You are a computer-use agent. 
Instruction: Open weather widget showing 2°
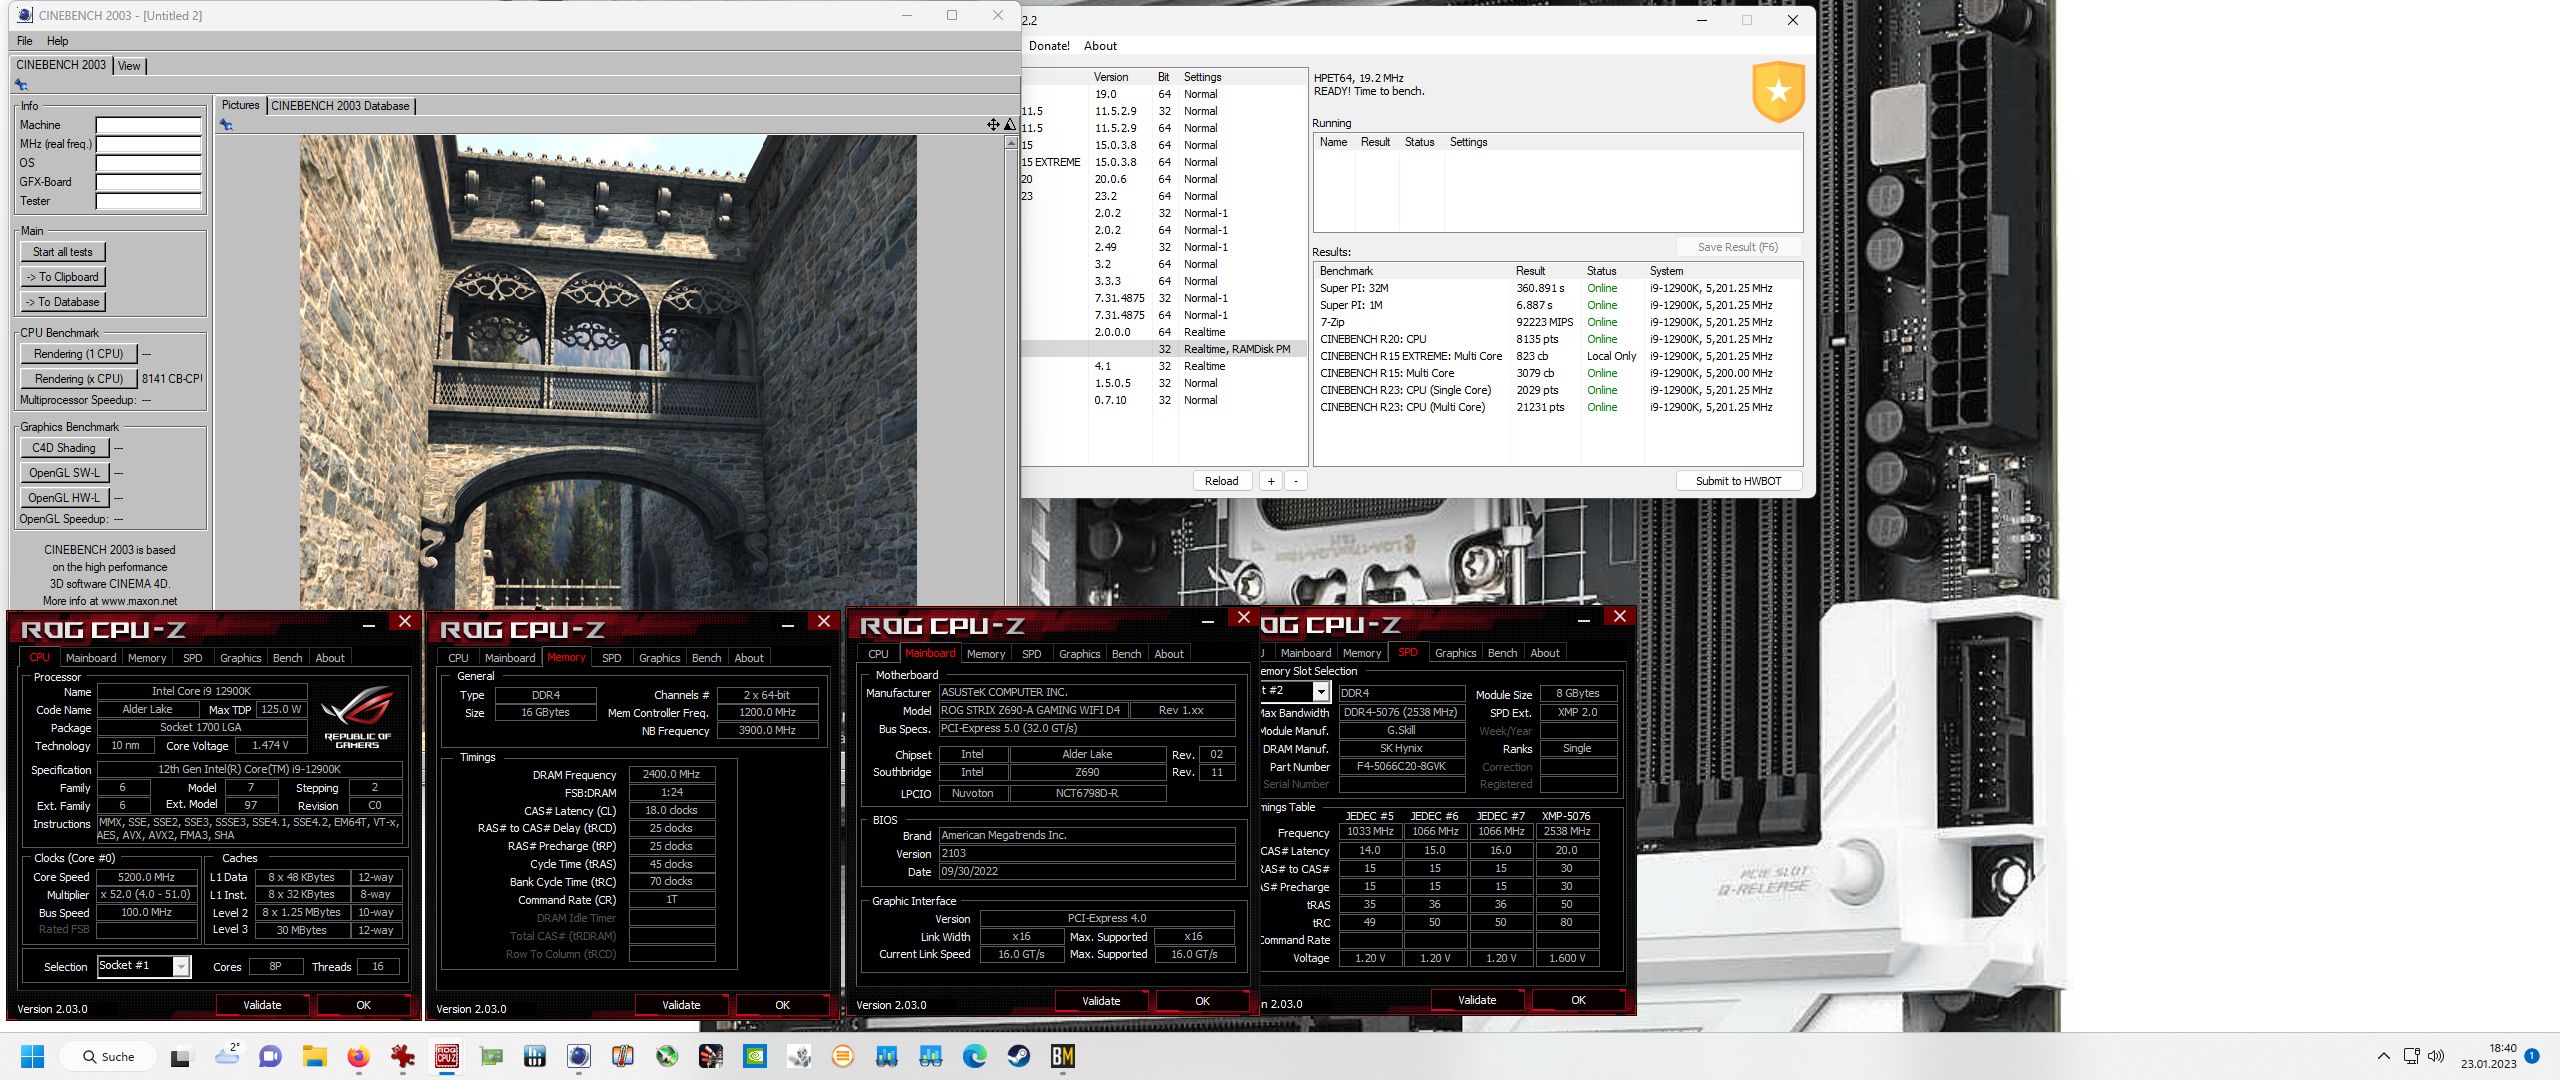[x=227, y=1054]
